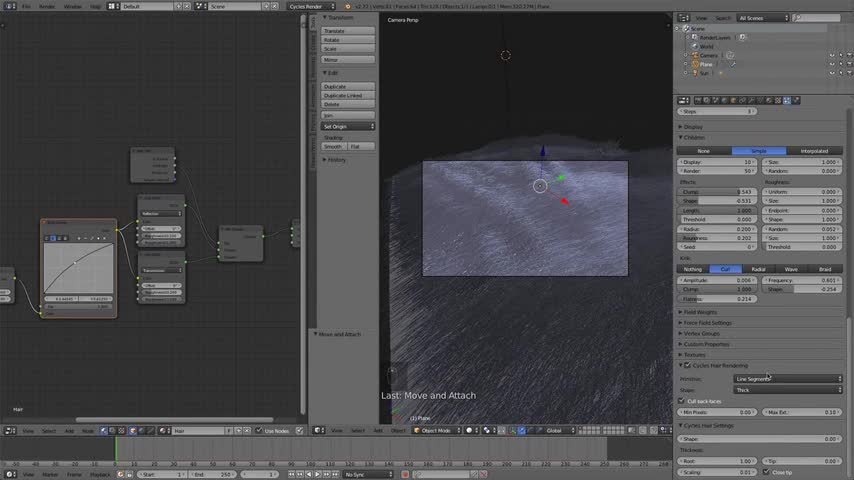Screen dimensions: 854x480
Task: Click Sun lamp icon in Outliner
Action: point(695,72)
